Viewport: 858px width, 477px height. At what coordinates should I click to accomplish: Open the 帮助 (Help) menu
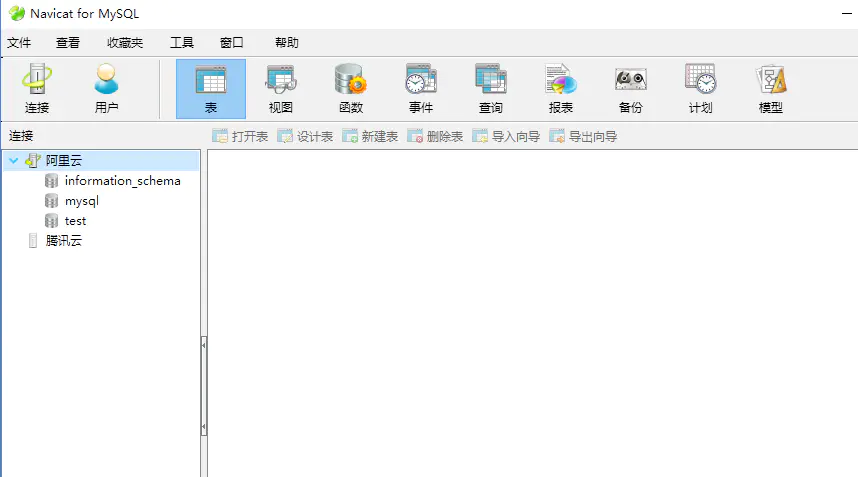287,43
